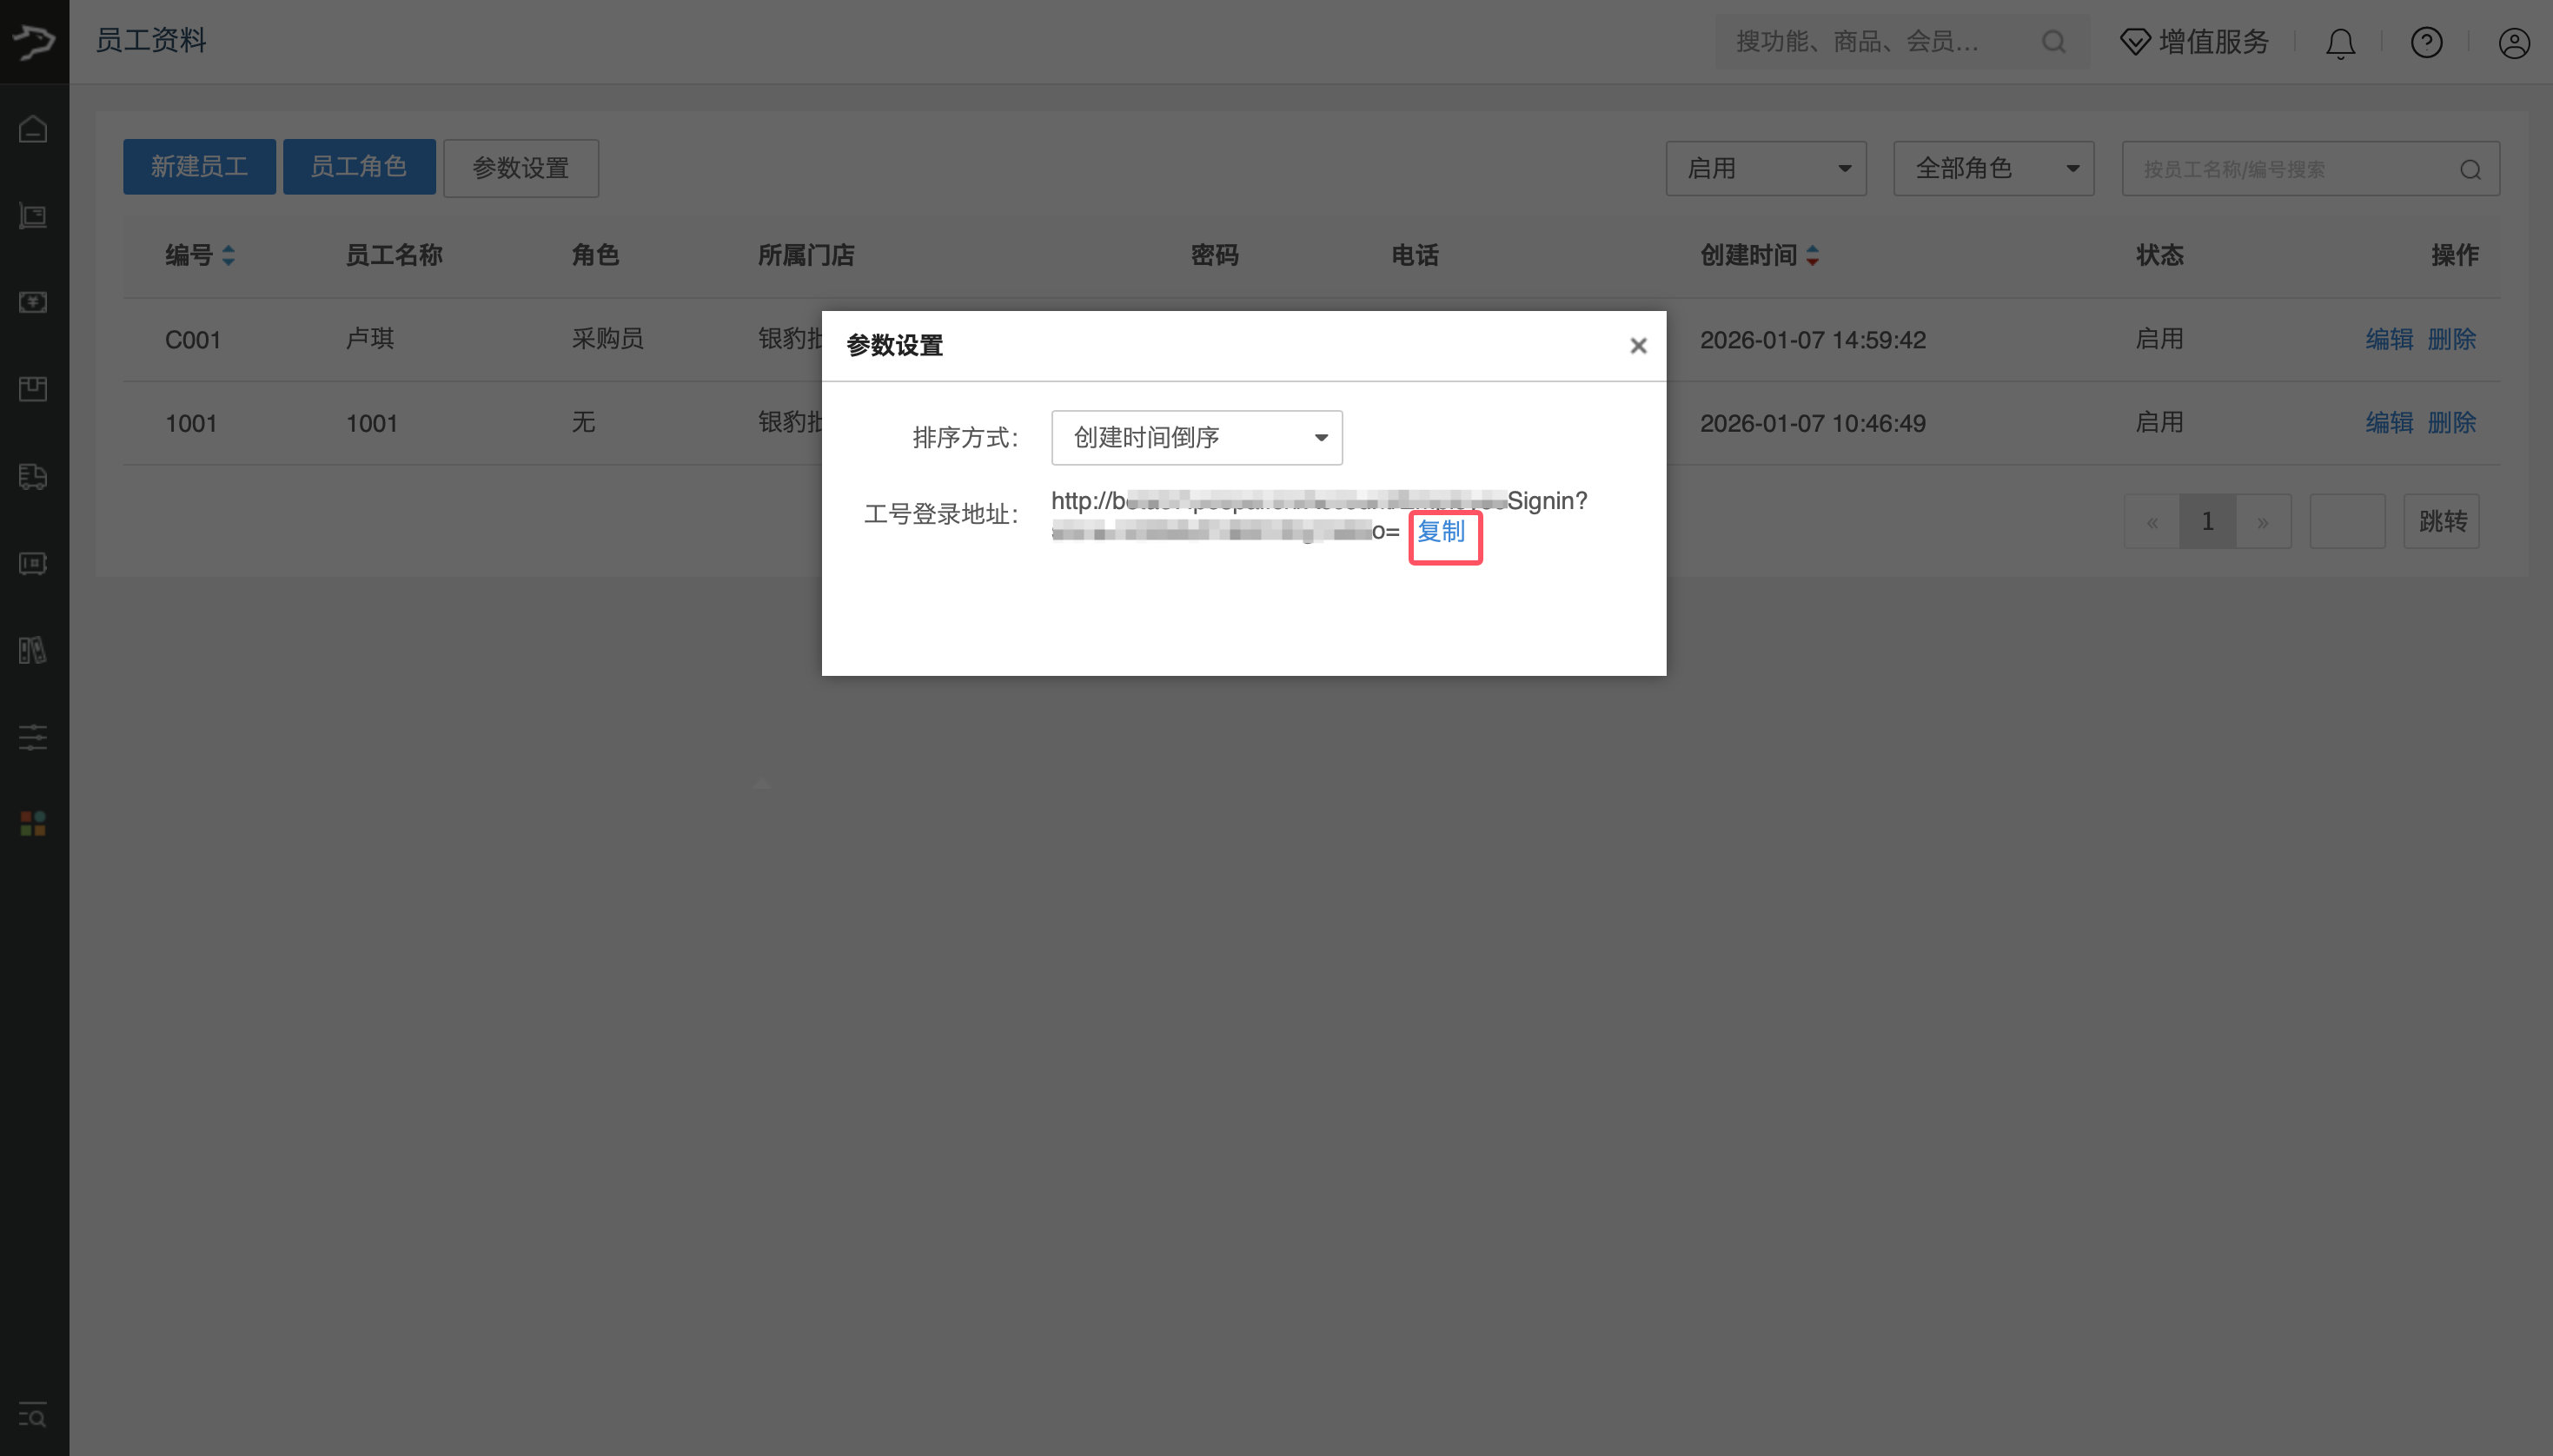
Task: Click the 新建员工 button
Action: (199, 167)
